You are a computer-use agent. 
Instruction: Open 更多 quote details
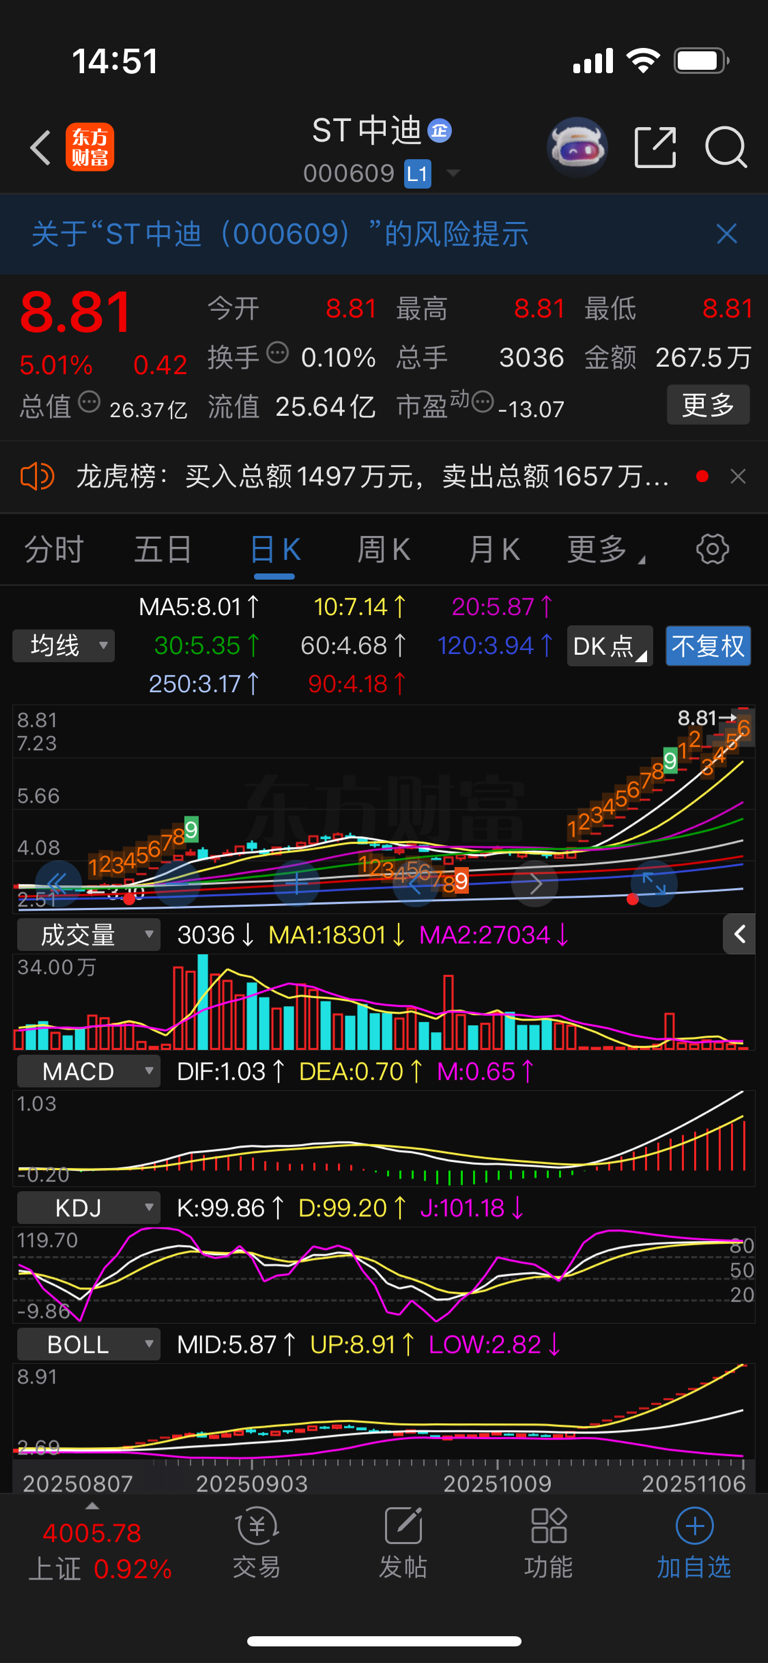pos(708,405)
